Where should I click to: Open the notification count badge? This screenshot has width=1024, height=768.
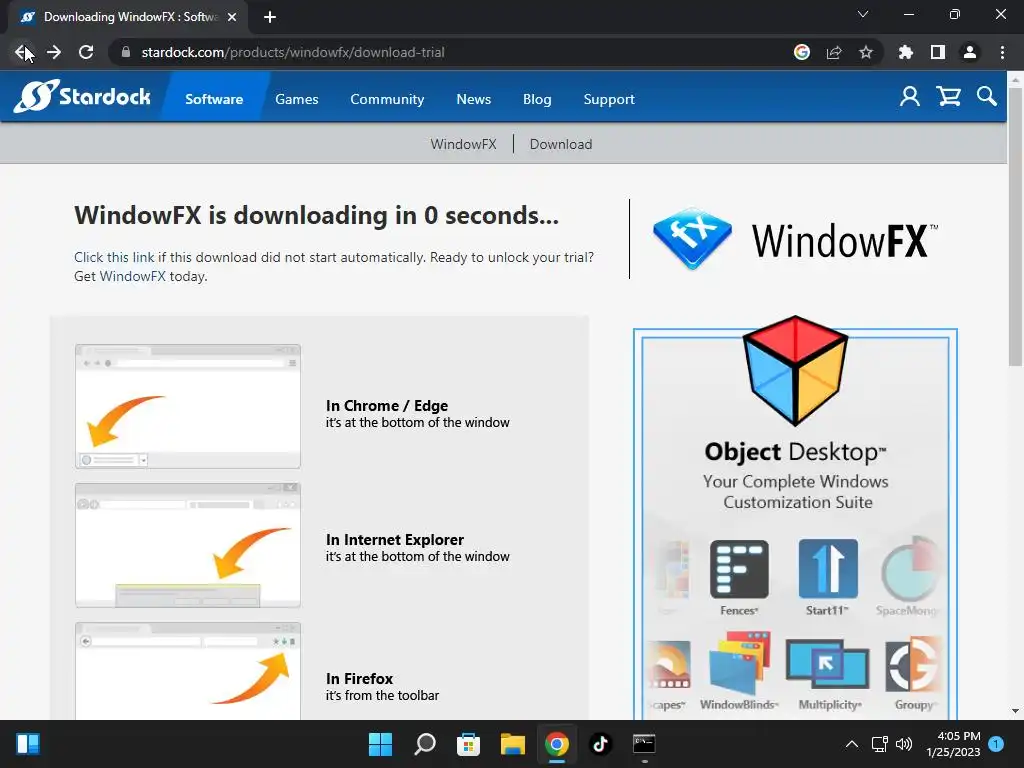[996, 744]
